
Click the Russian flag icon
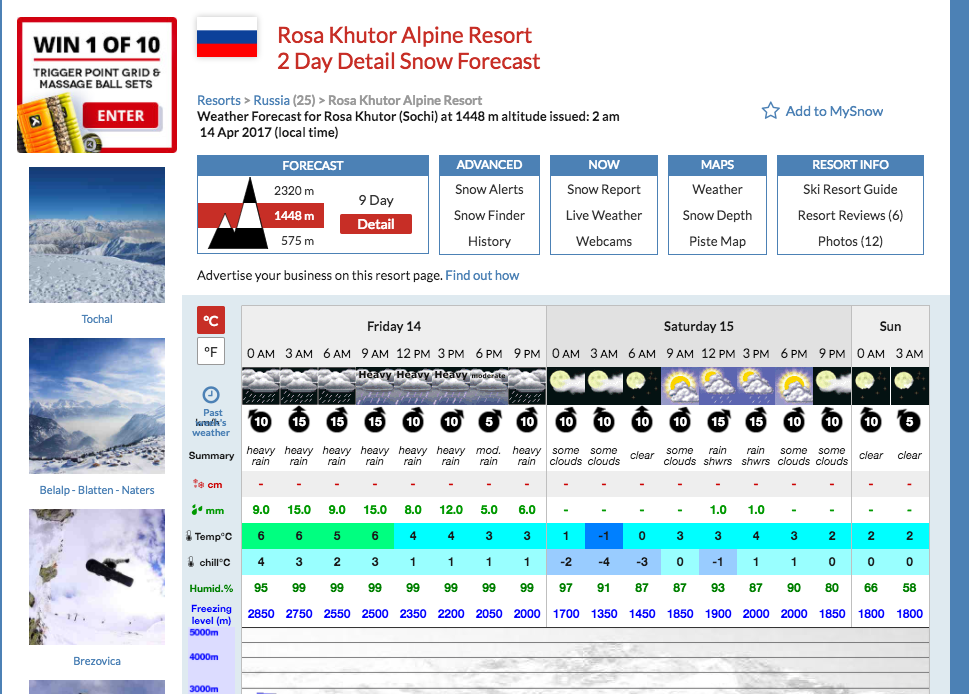pyautogui.click(x=227, y=37)
